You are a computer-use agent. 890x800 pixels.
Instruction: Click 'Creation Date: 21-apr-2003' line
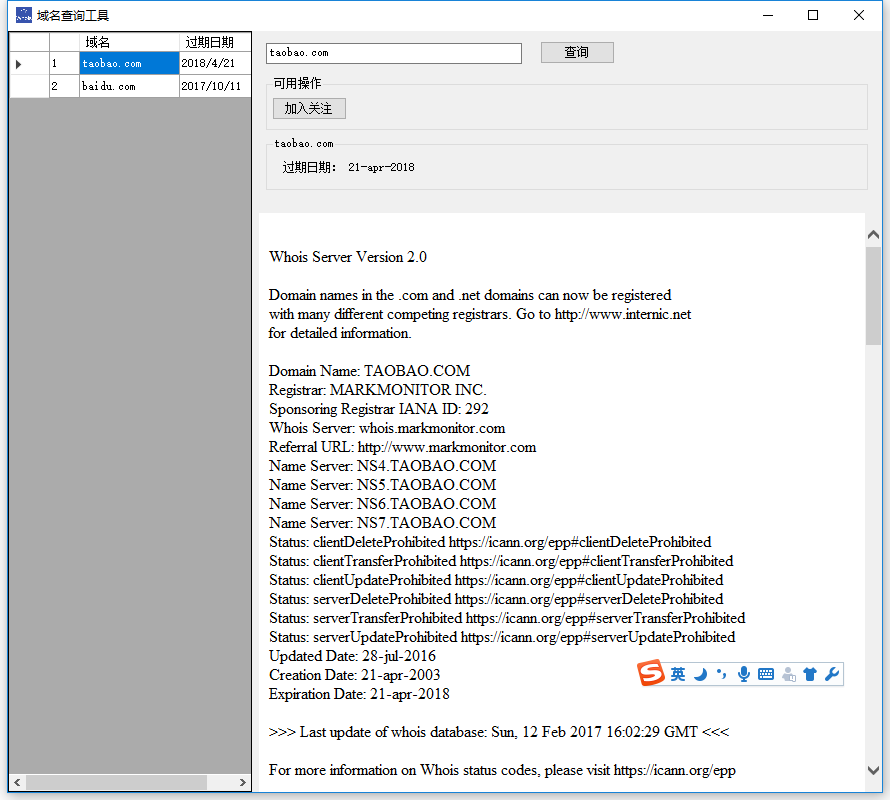coord(355,675)
